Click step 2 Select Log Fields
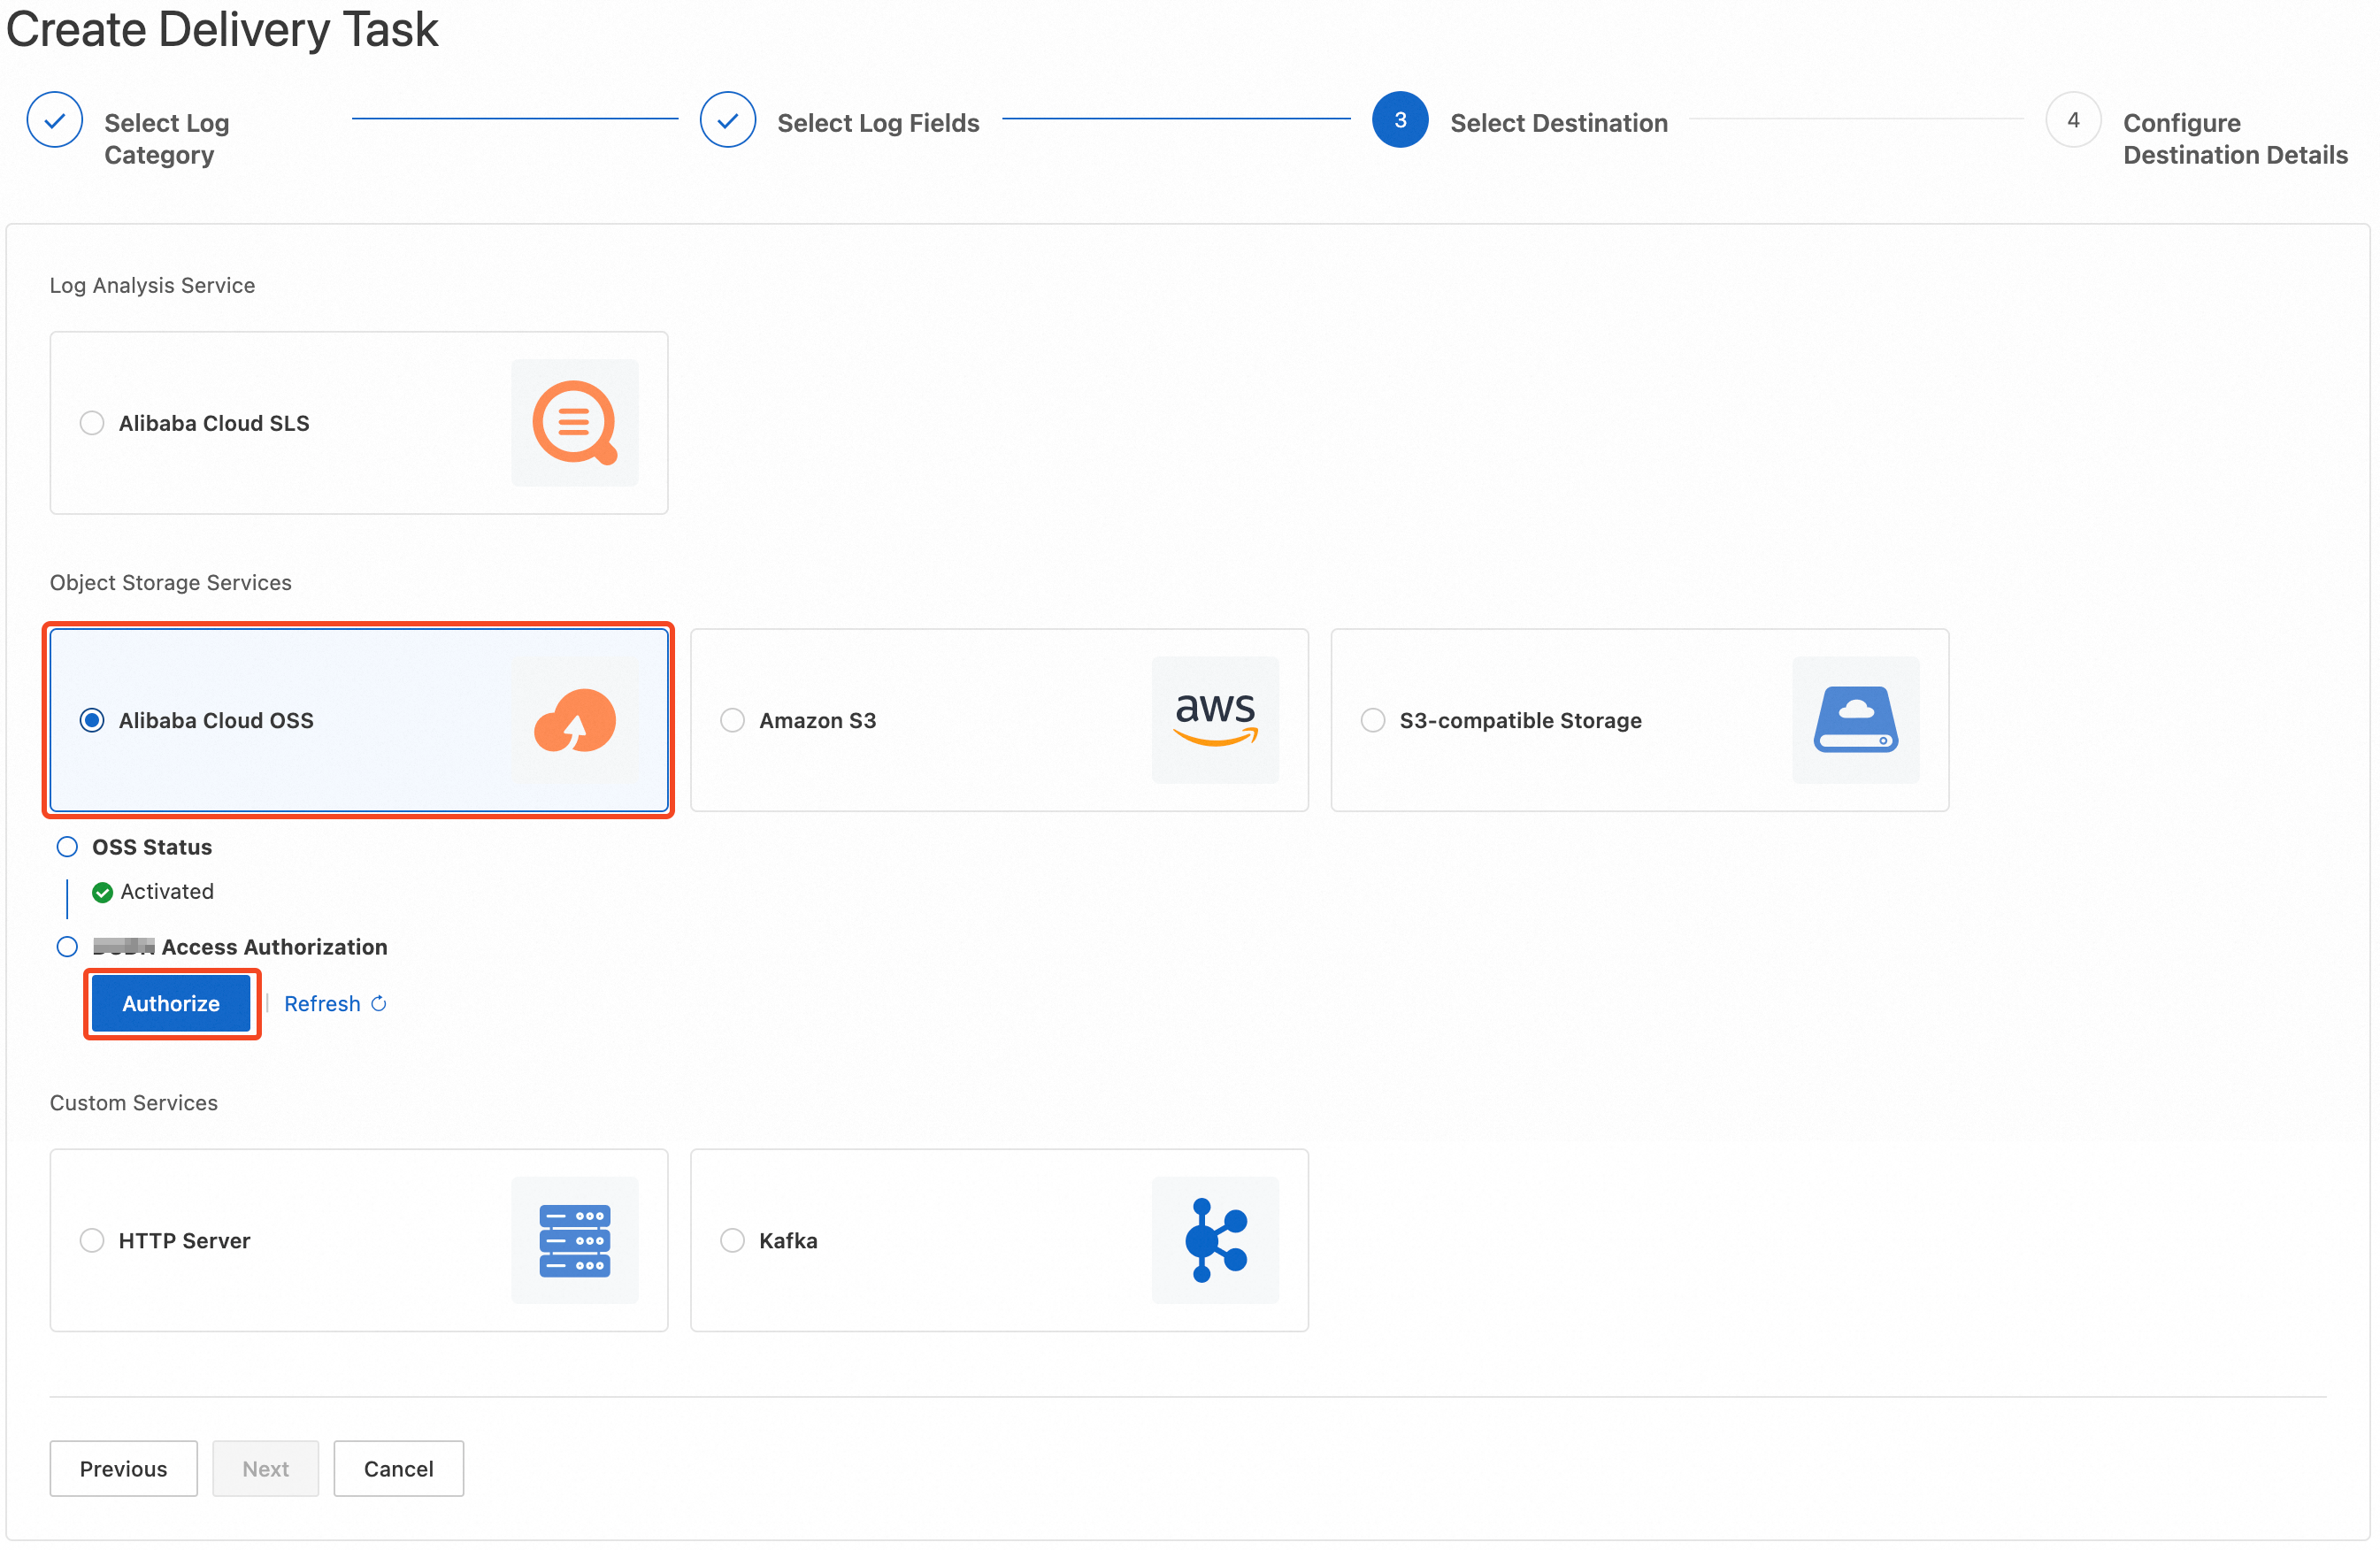Image resolution: width=2380 pixels, height=1550 pixels. [877, 122]
